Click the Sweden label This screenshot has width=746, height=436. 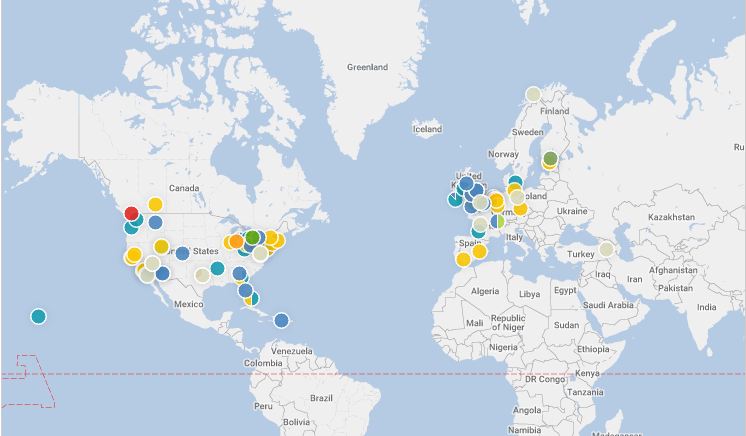click(x=527, y=132)
